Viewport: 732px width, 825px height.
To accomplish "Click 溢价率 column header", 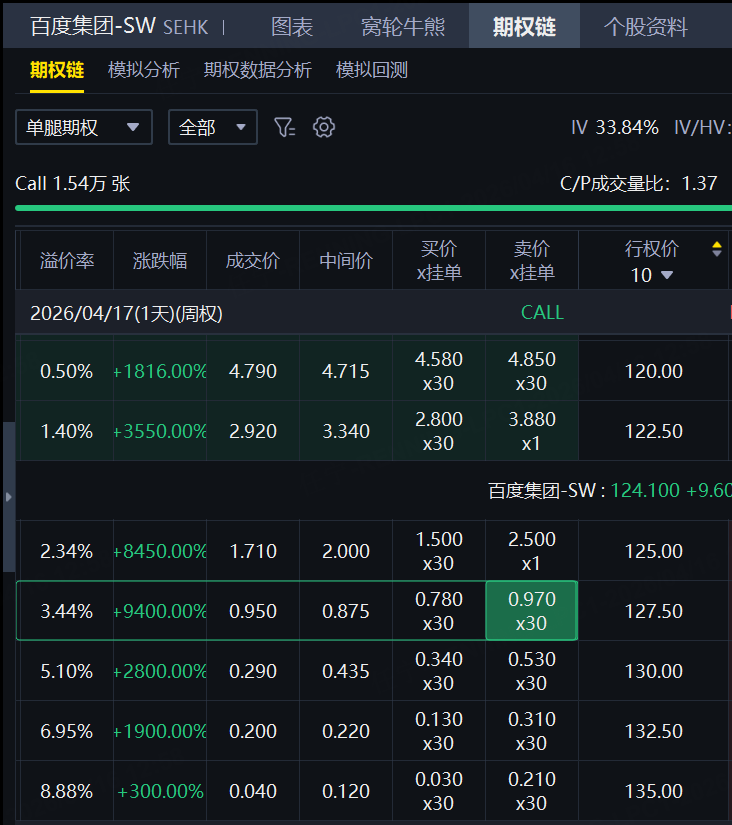I will point(67,261).
